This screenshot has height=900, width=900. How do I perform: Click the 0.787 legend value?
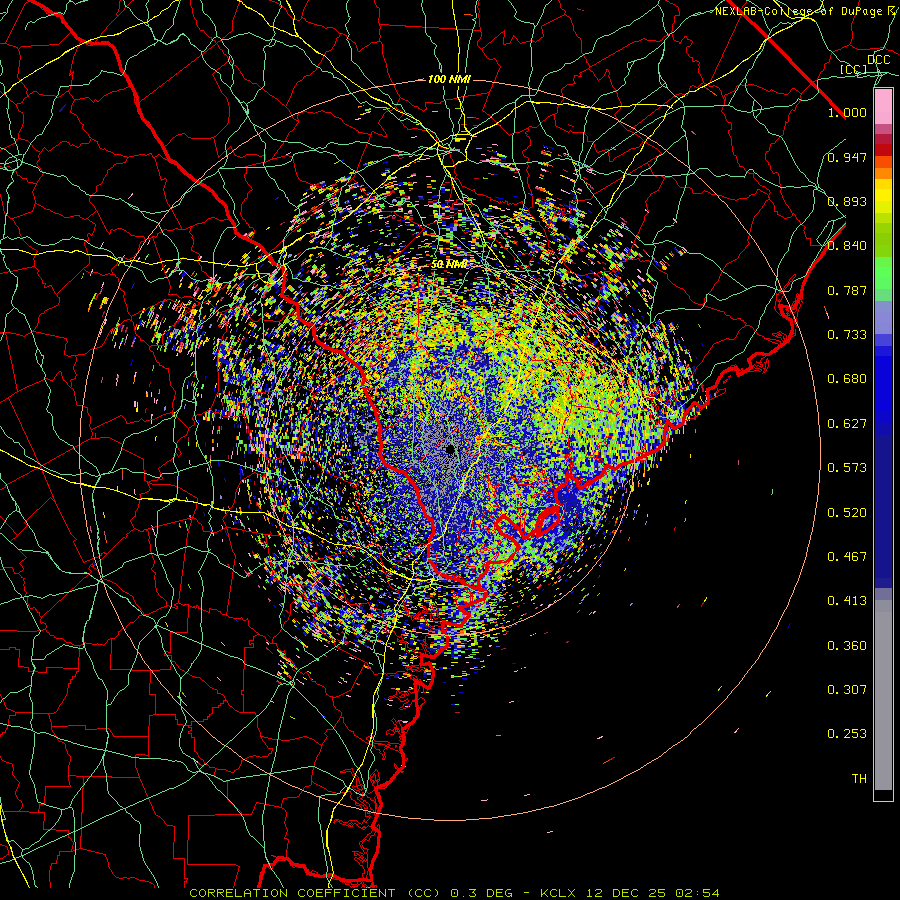pos(847,290)
